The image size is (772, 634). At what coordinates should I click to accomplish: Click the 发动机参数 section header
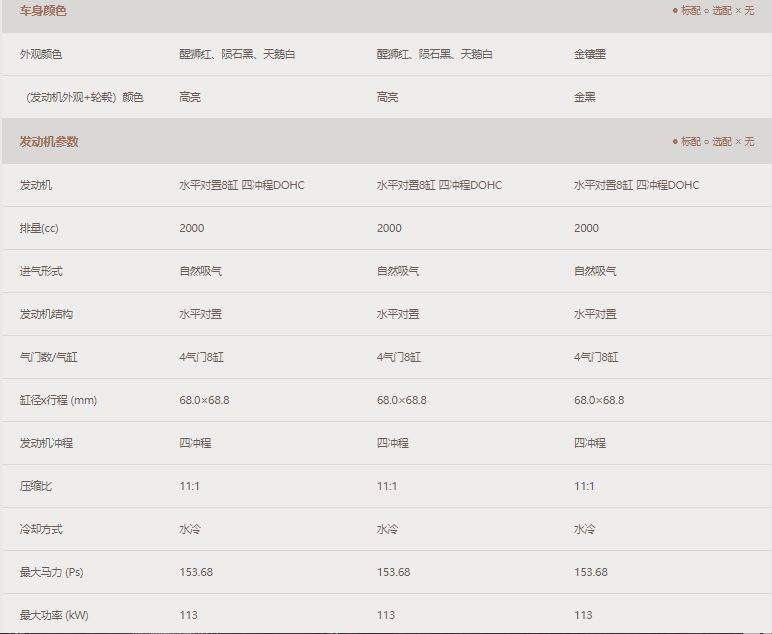[x=49, y=142]
